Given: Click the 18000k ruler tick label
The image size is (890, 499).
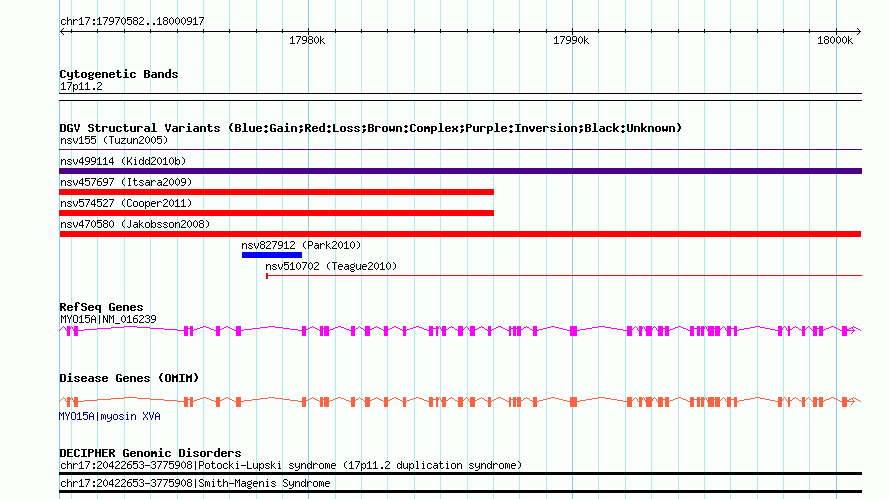Looking at the screenshot, I should [835, 40].
